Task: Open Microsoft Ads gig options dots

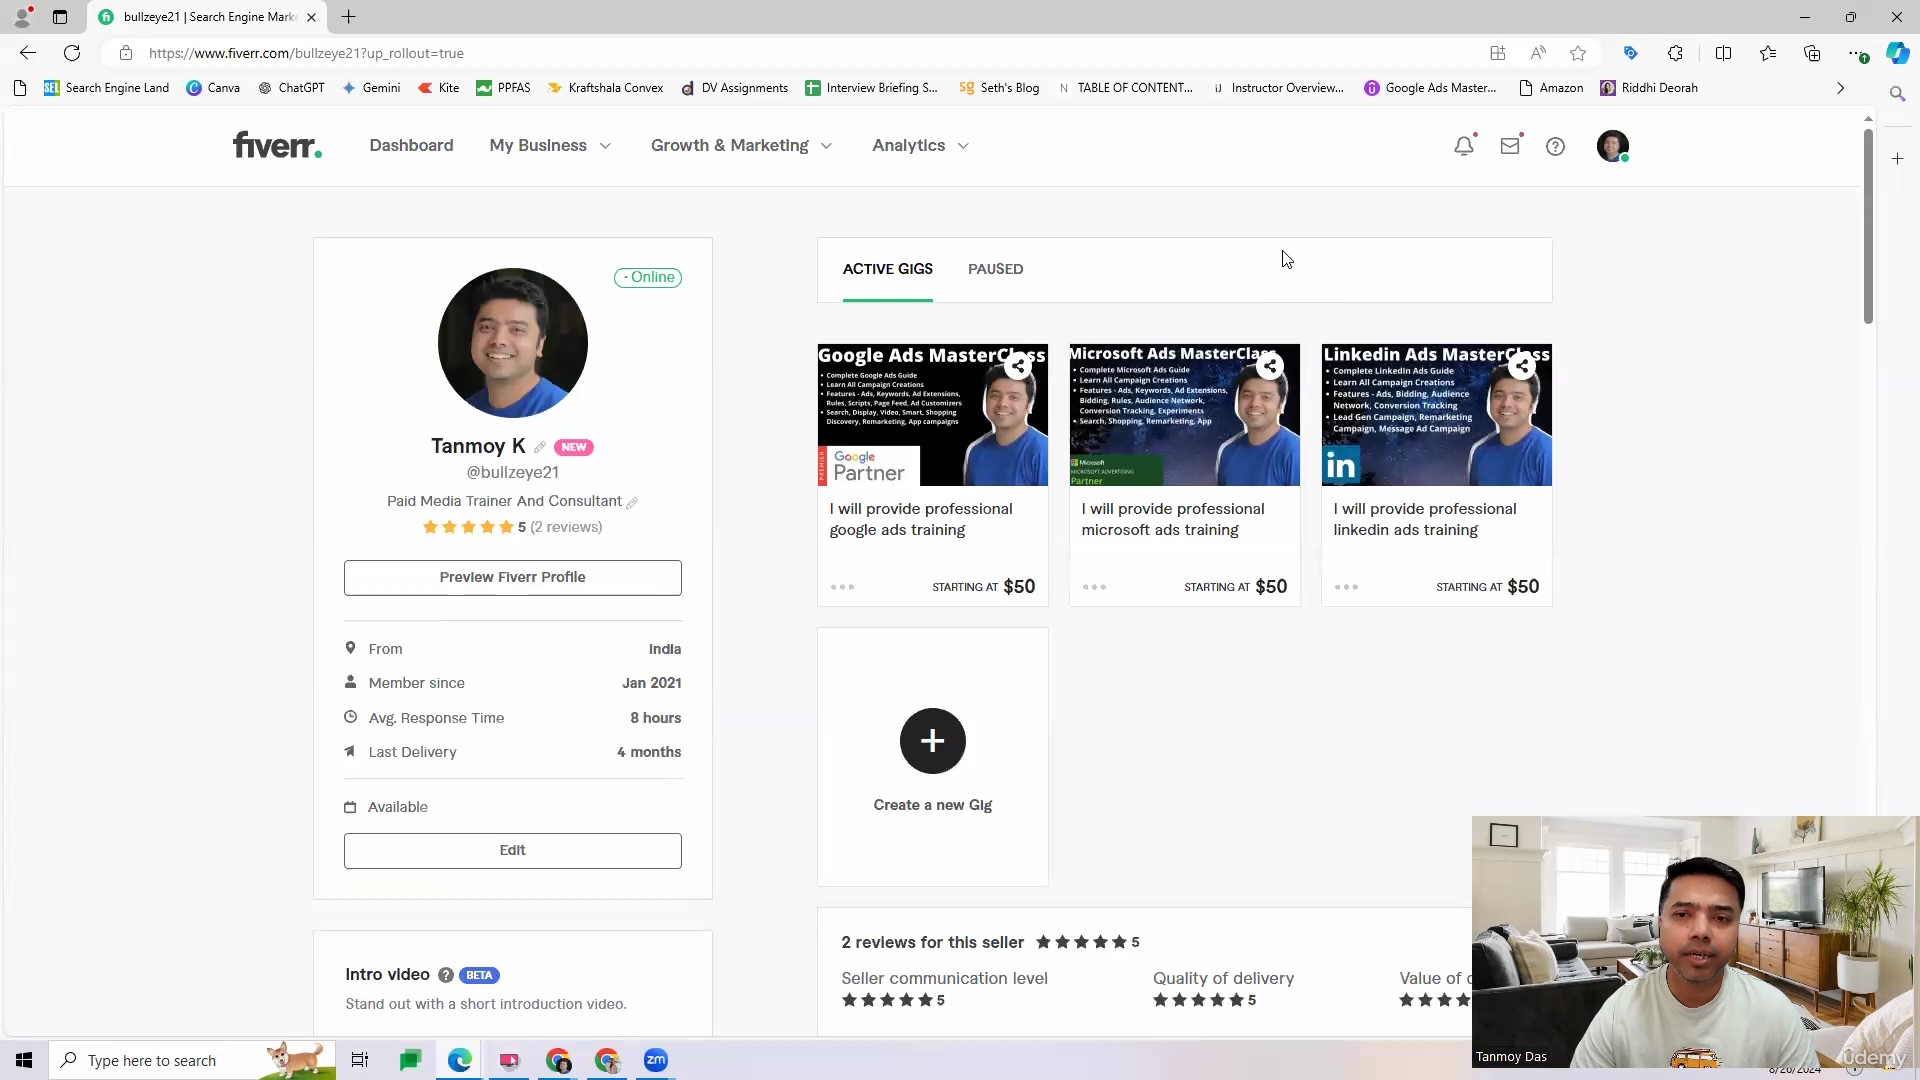Action: (x=1094, y=587)
